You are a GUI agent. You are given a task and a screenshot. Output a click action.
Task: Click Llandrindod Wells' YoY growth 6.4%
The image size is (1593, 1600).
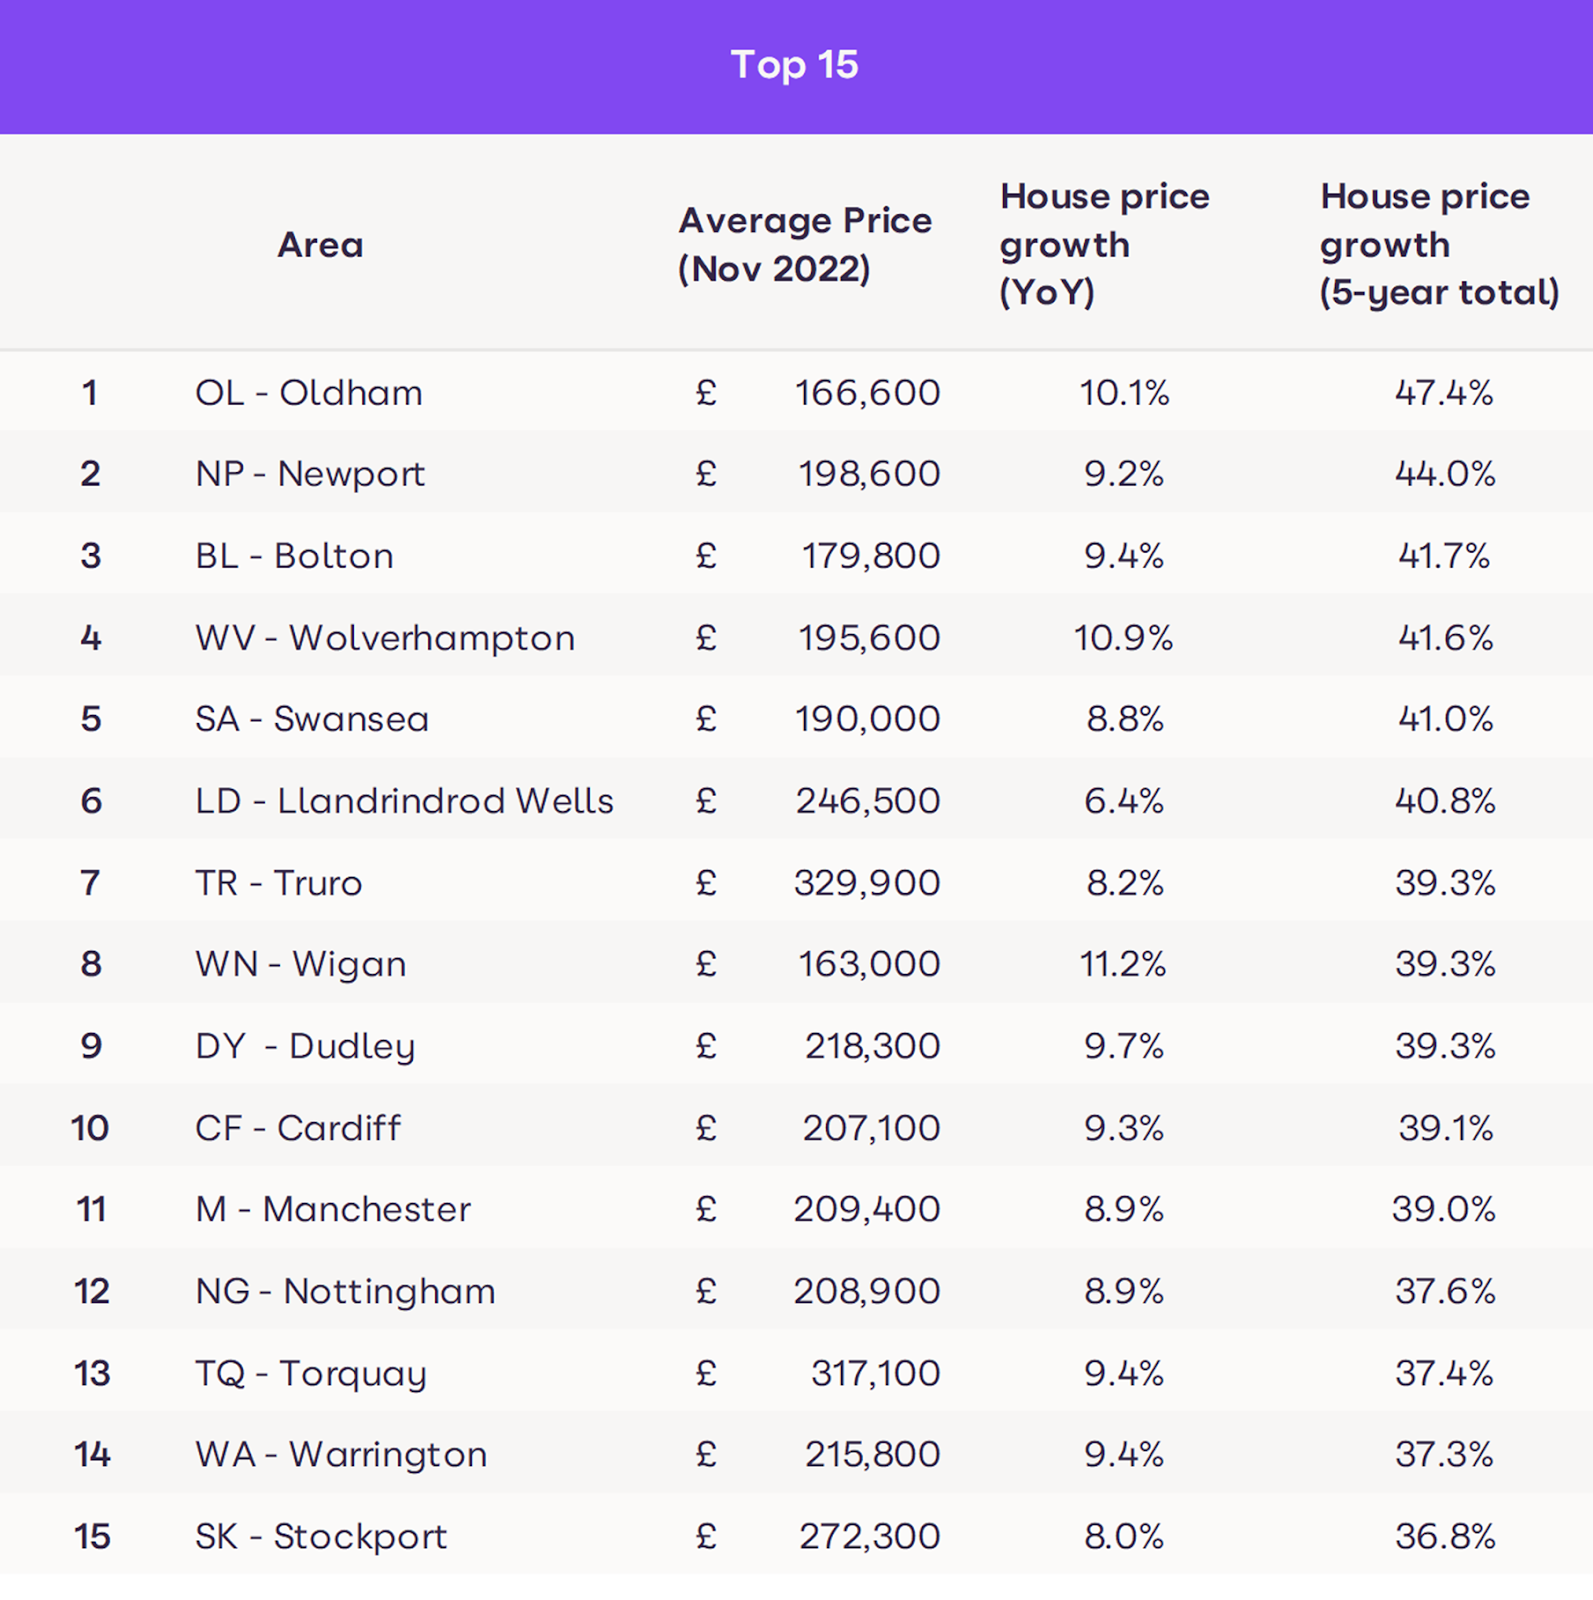pos(1124,801)
